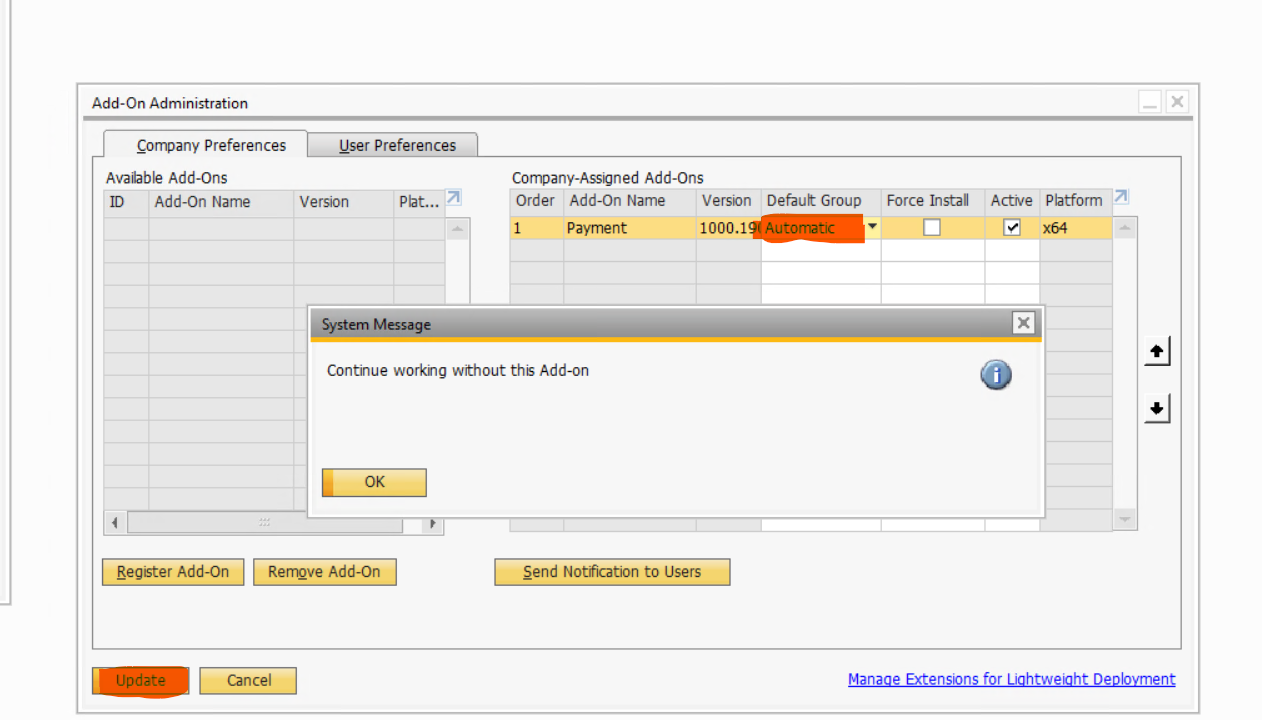This screenshot has height=720, width=1262.
Task: Close the Add-On Administration window
Action: (1177, 102)
